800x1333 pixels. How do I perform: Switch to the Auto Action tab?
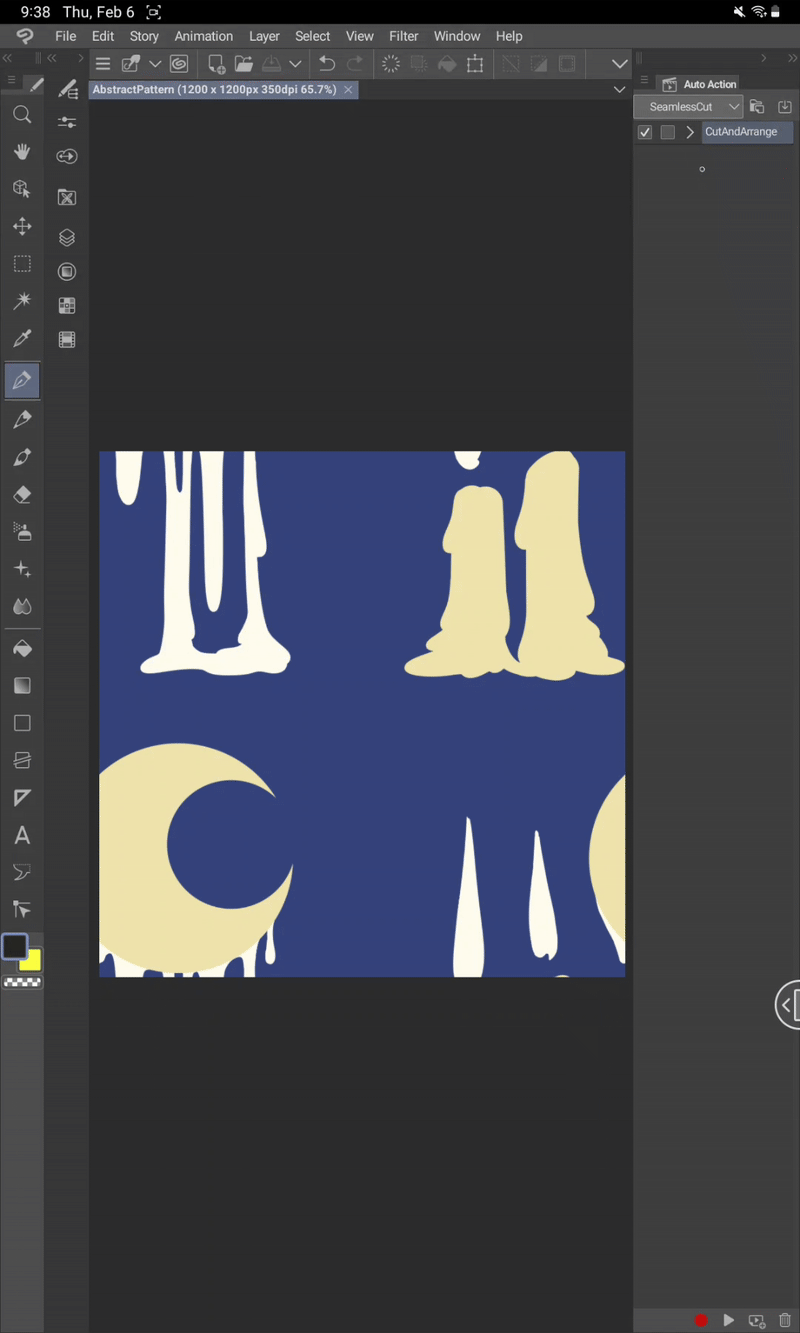pos(700,84)
